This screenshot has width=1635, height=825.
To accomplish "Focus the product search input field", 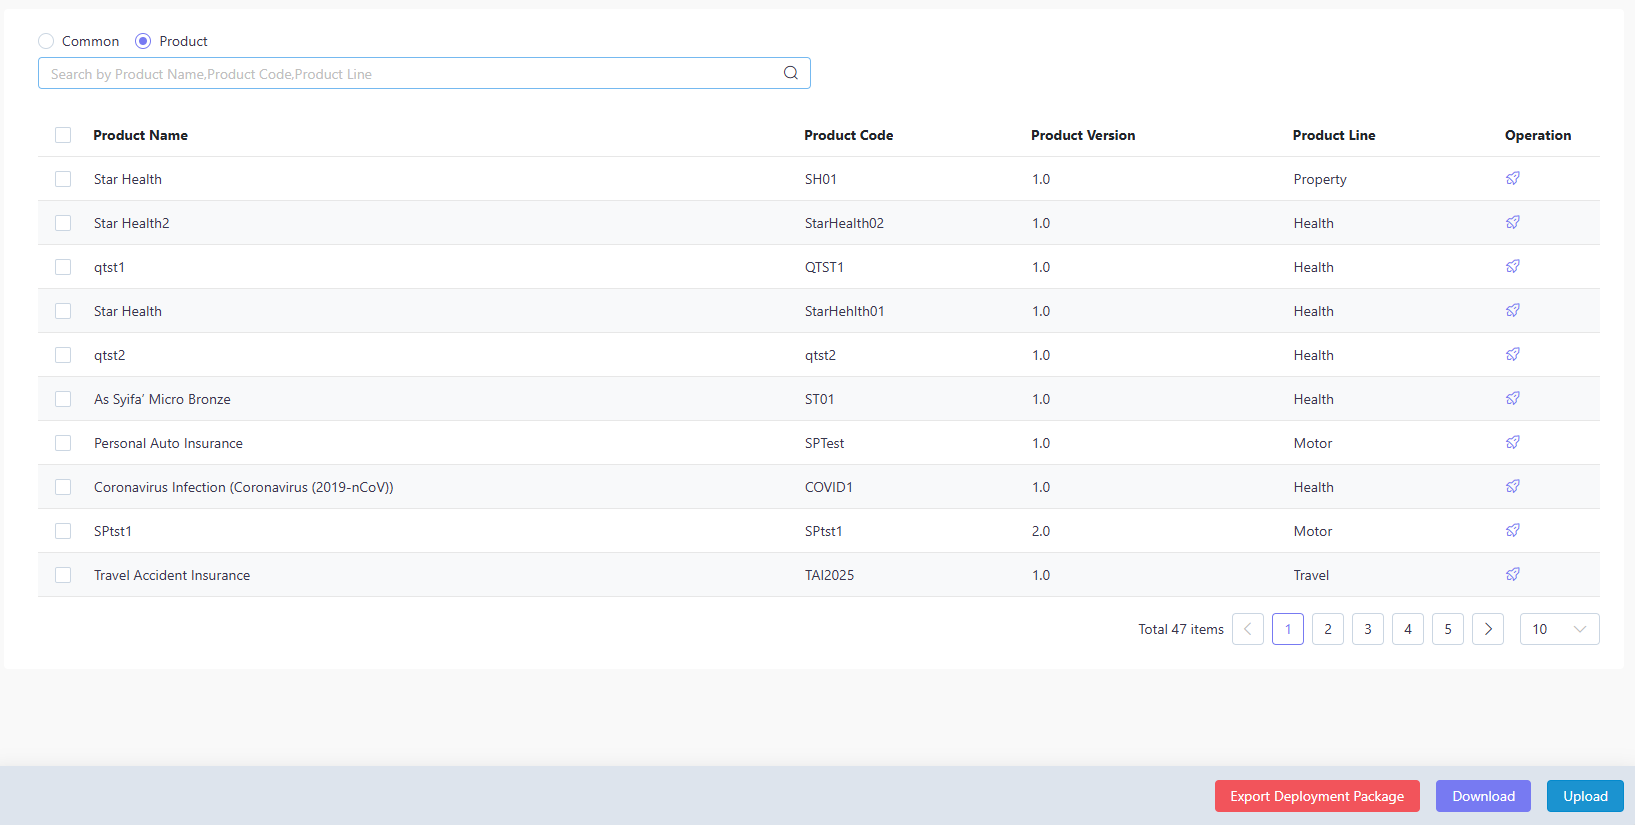I will click(x=410, y=73).
